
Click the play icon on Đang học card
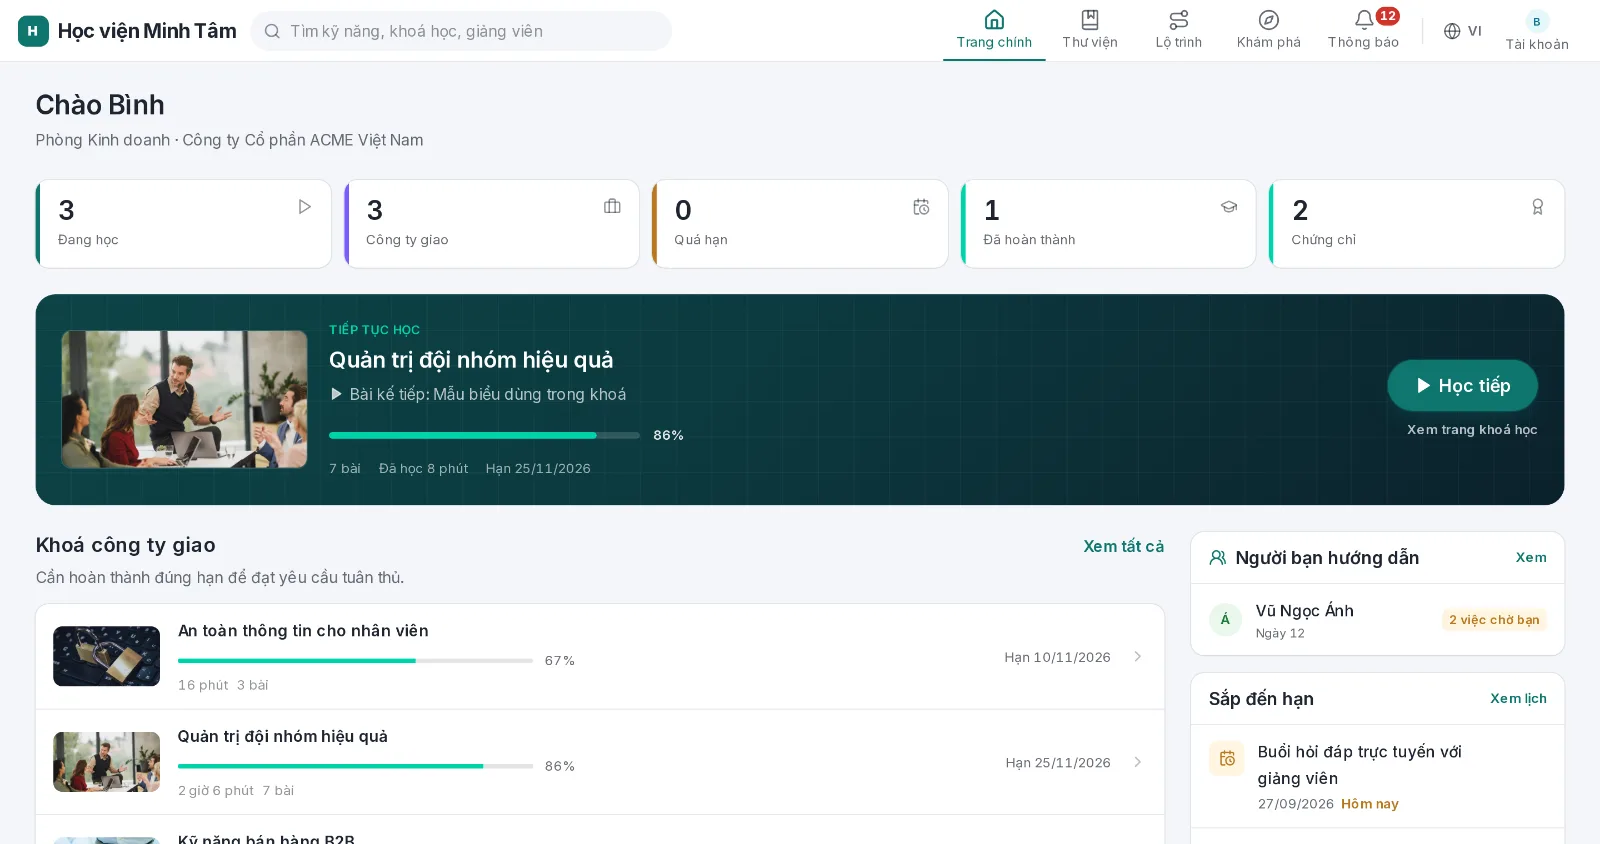coord(305,207)
